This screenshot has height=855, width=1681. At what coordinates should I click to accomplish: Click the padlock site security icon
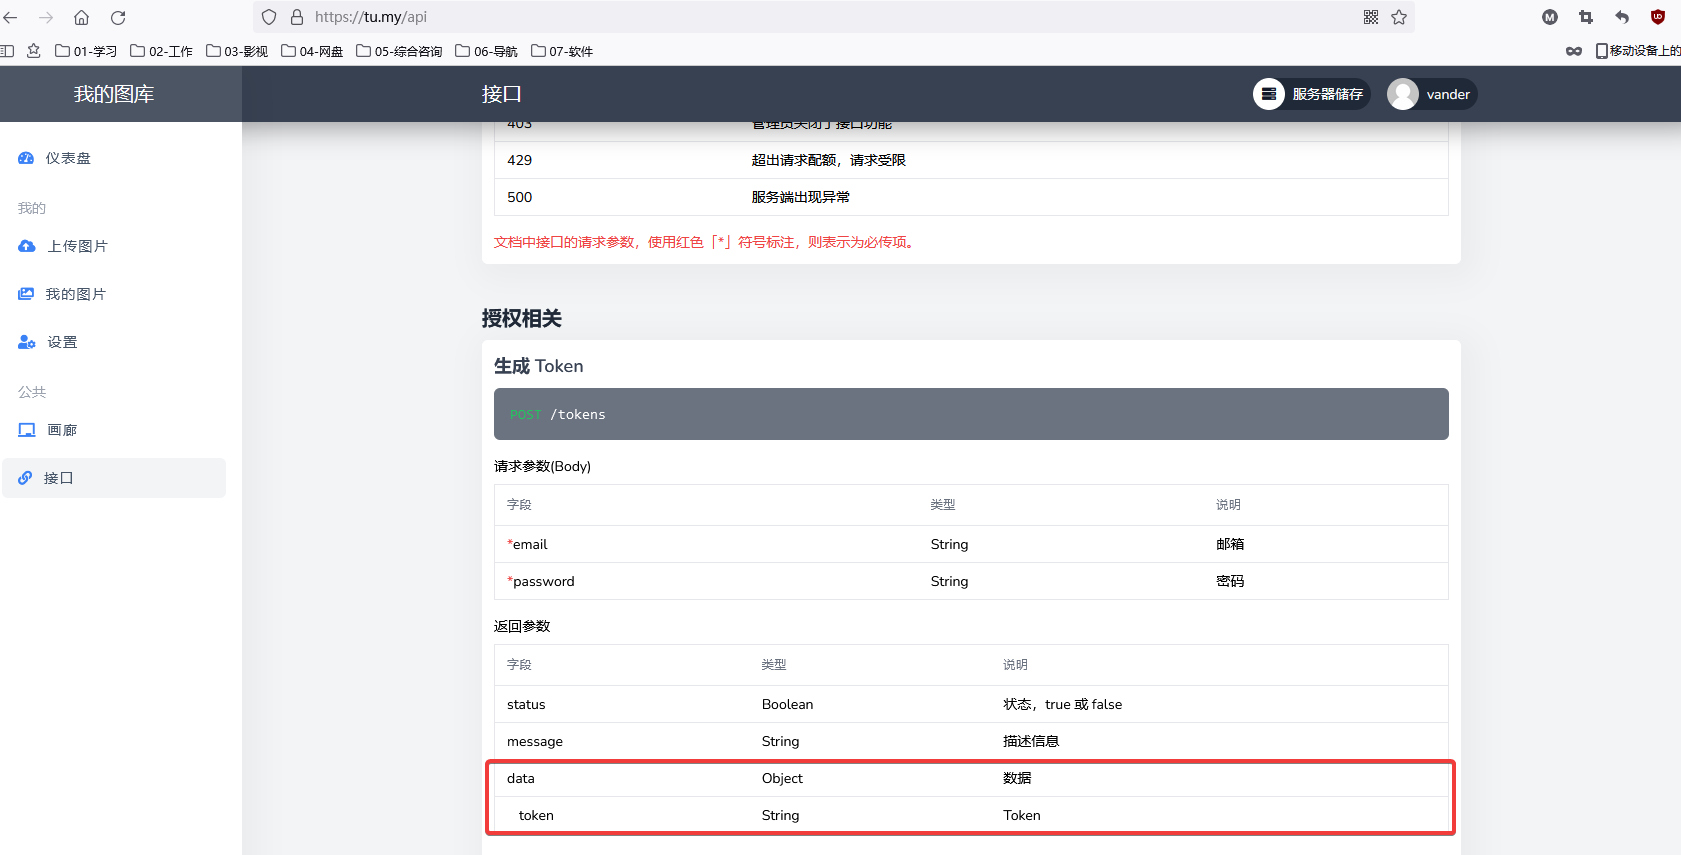coord(297,17)
